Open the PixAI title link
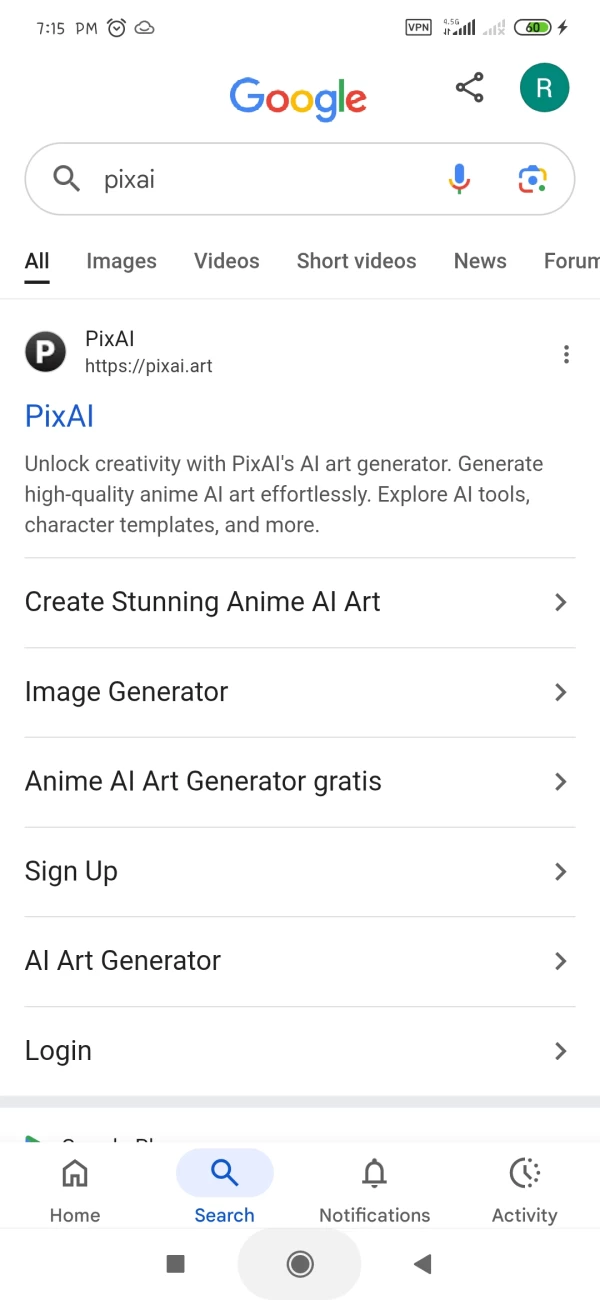600x1300 pixels. pyautogui.click(x=59, y=416)
